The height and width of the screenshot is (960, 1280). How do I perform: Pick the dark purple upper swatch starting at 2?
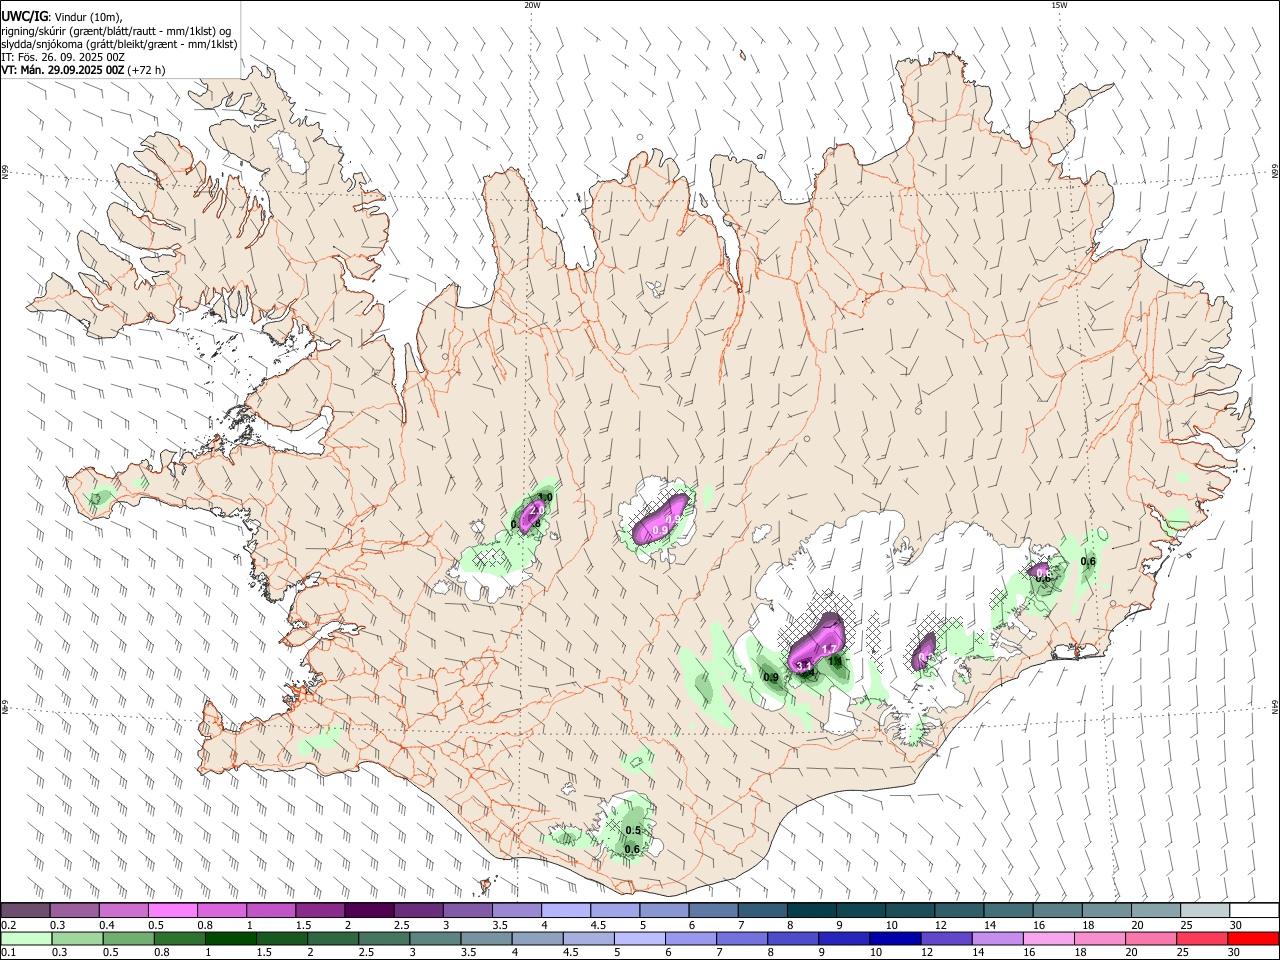pos(369,910)
